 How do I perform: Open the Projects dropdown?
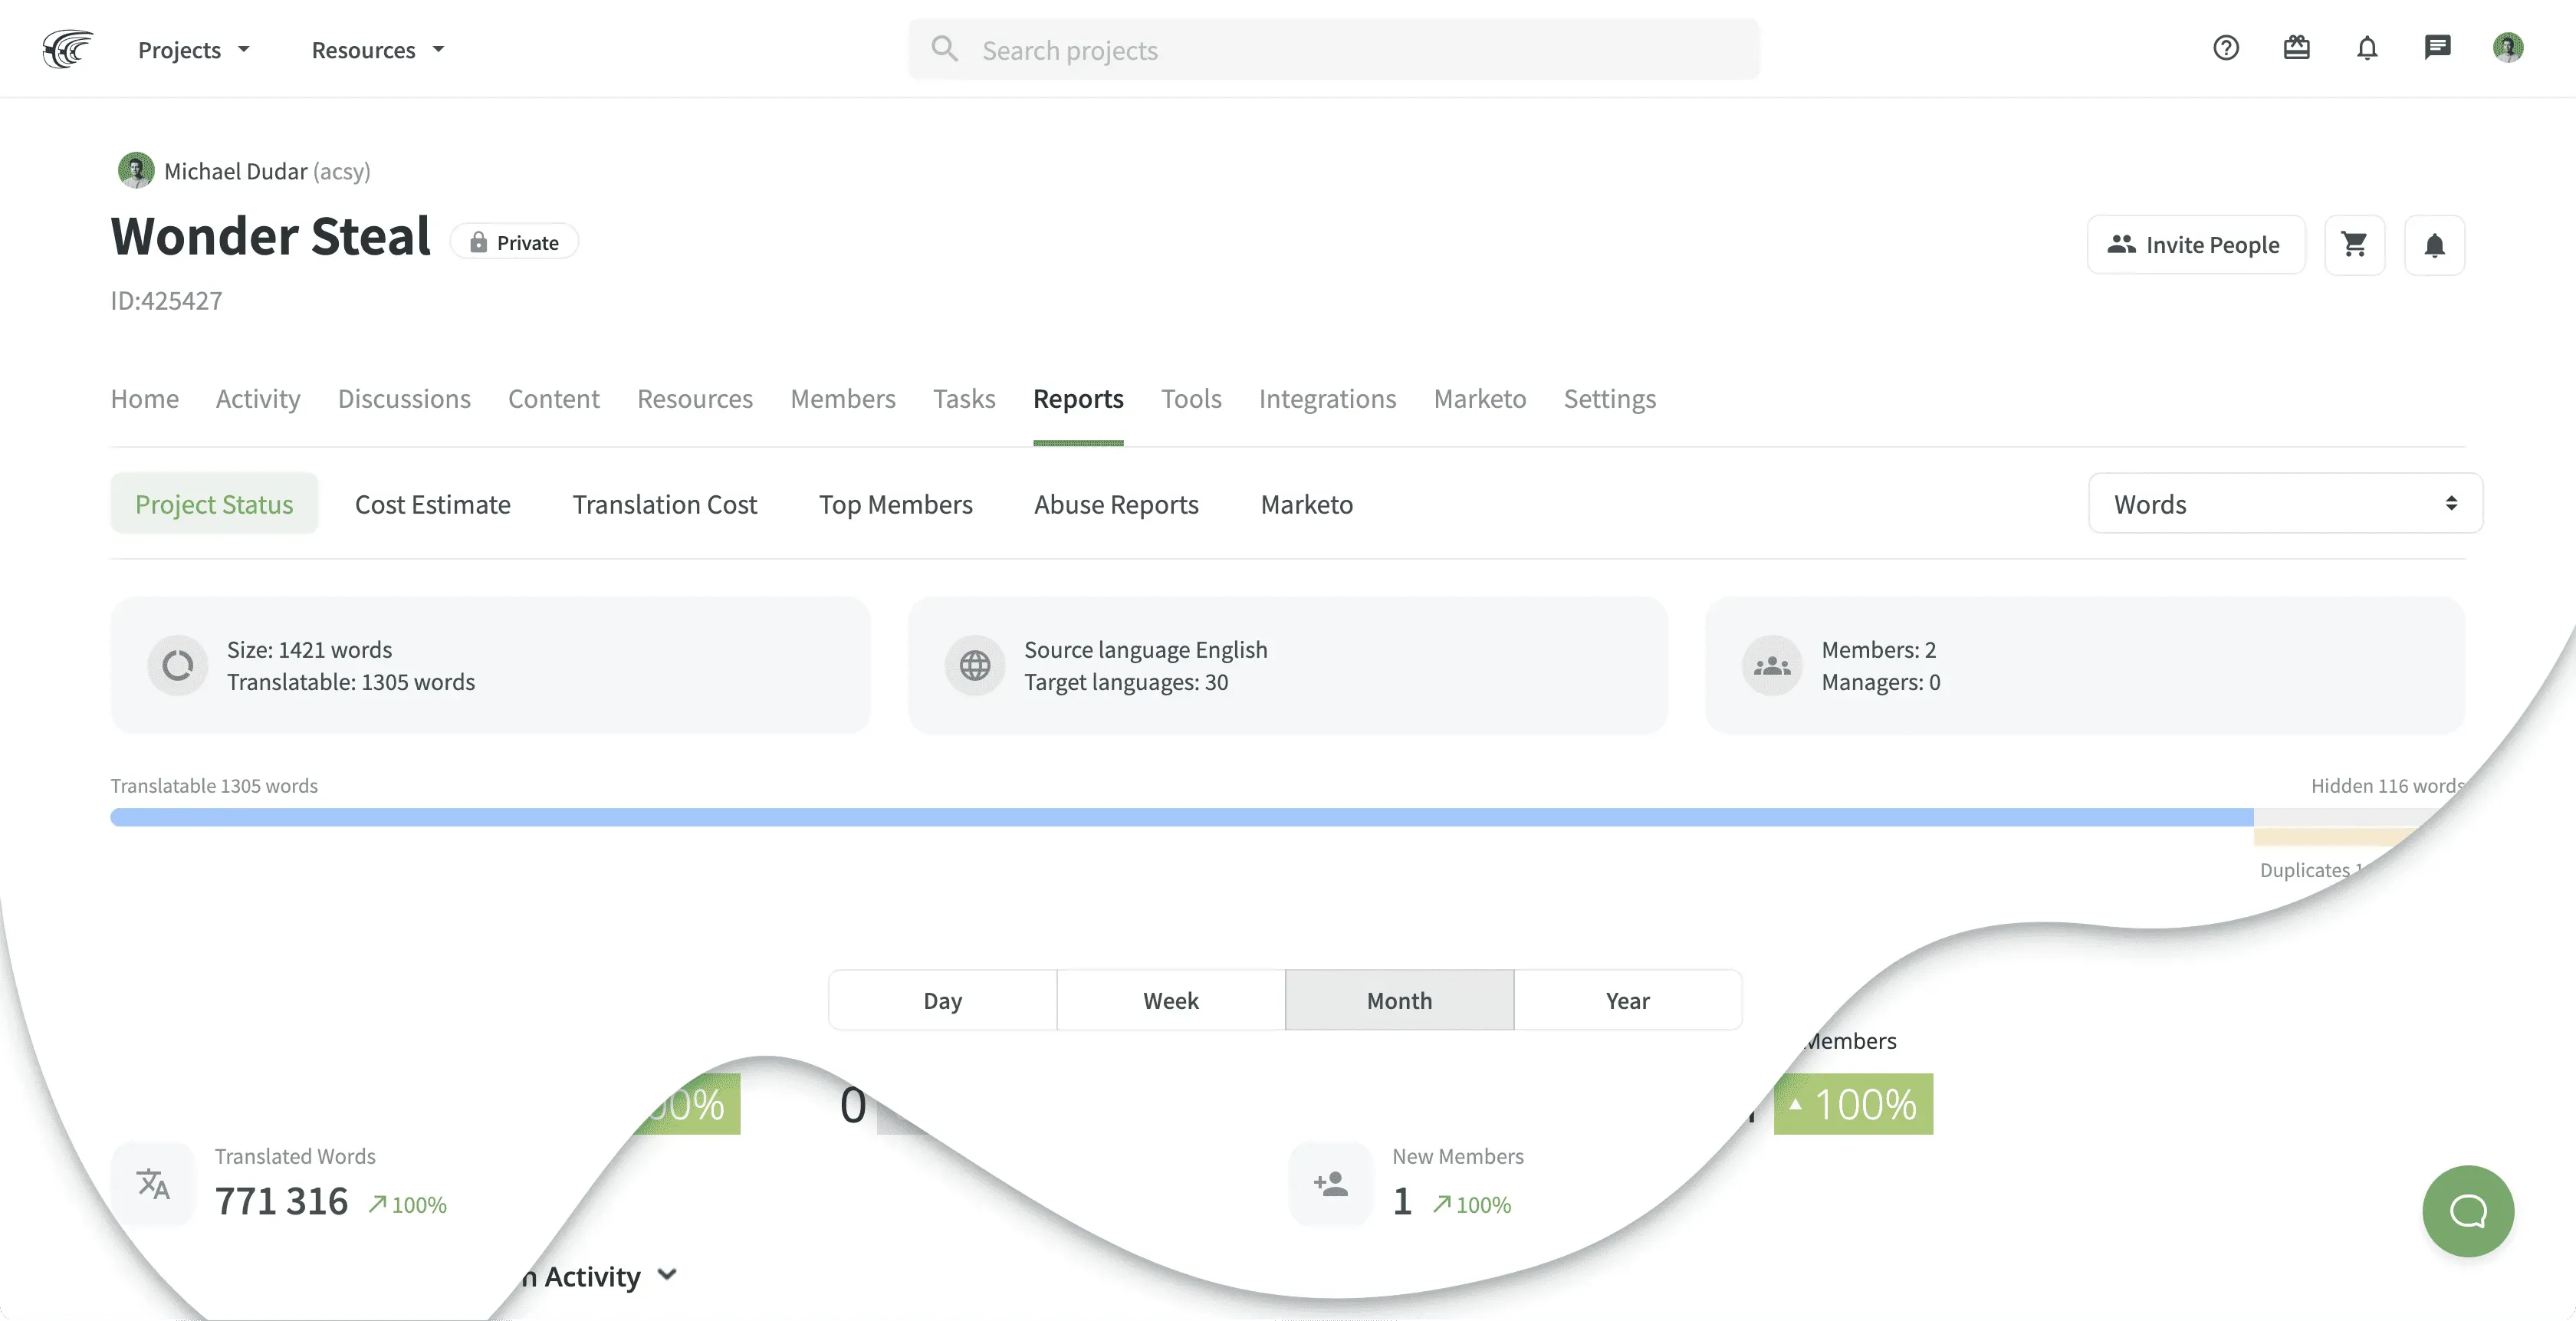tap(193, 49)
